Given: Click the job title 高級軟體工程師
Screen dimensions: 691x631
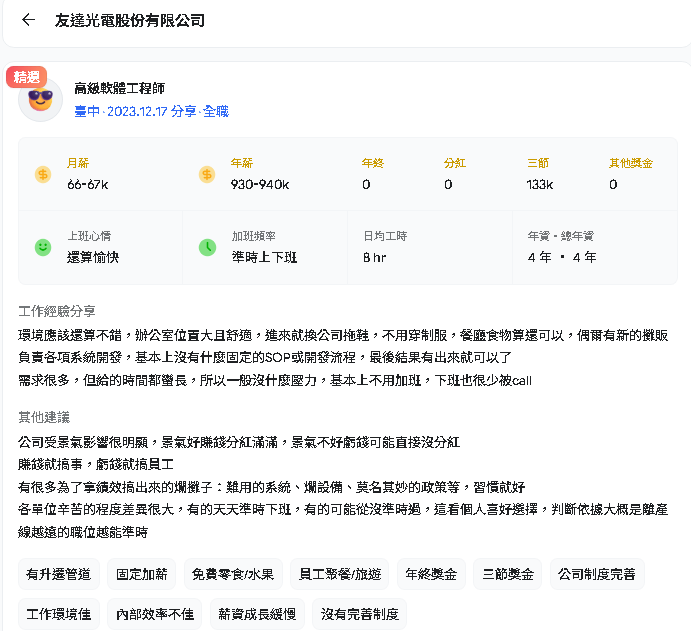Looking at the screenshot, I should (119, 89).
